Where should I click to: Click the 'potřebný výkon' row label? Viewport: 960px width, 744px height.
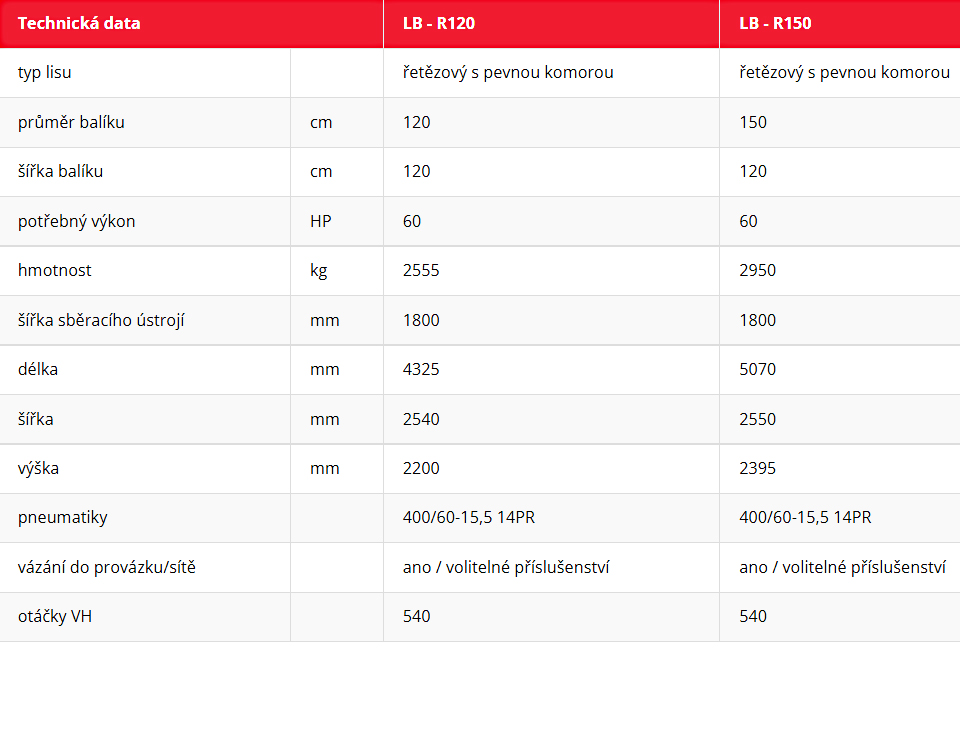pyautogui.click(x=77, y=221)
